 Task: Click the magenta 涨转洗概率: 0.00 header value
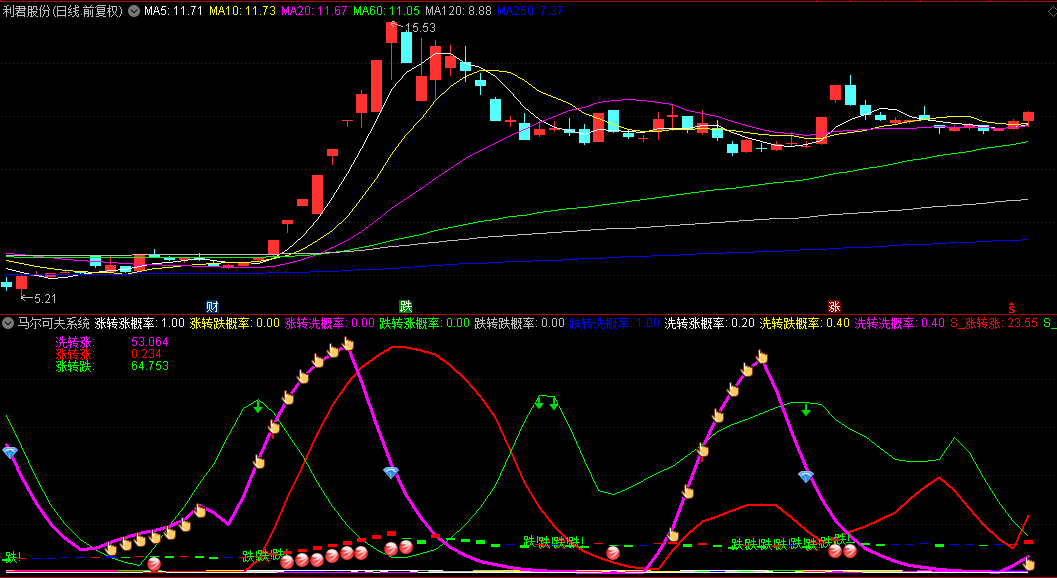[330, 323]
